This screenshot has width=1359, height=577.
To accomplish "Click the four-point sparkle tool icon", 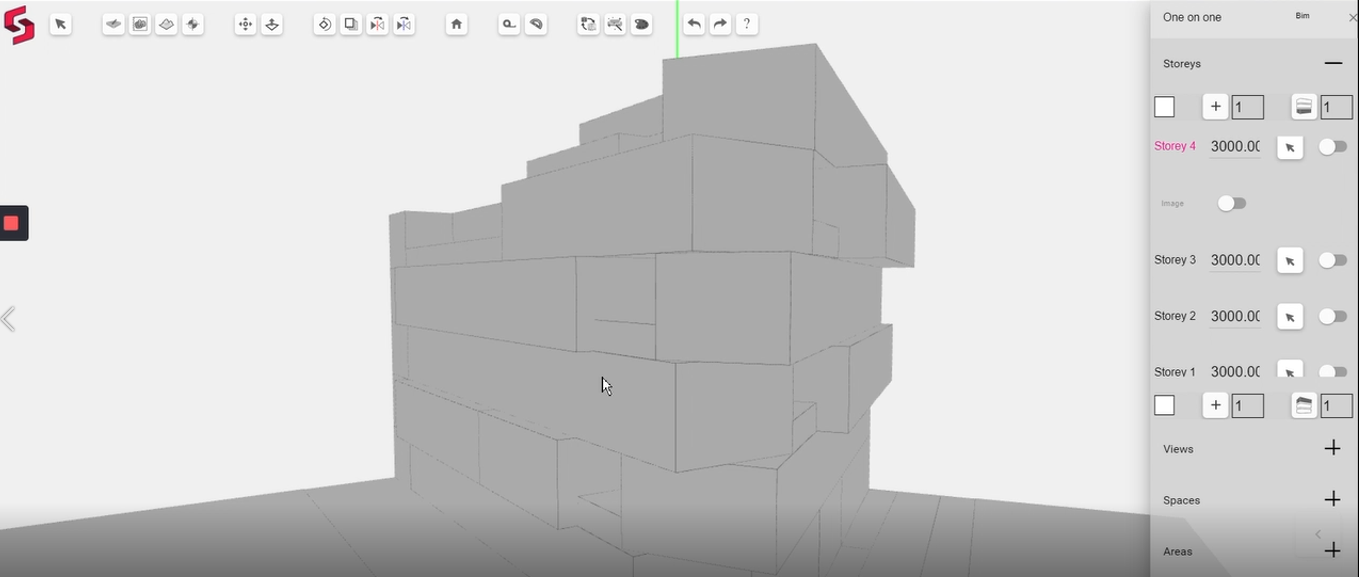I will click(193, 24).
